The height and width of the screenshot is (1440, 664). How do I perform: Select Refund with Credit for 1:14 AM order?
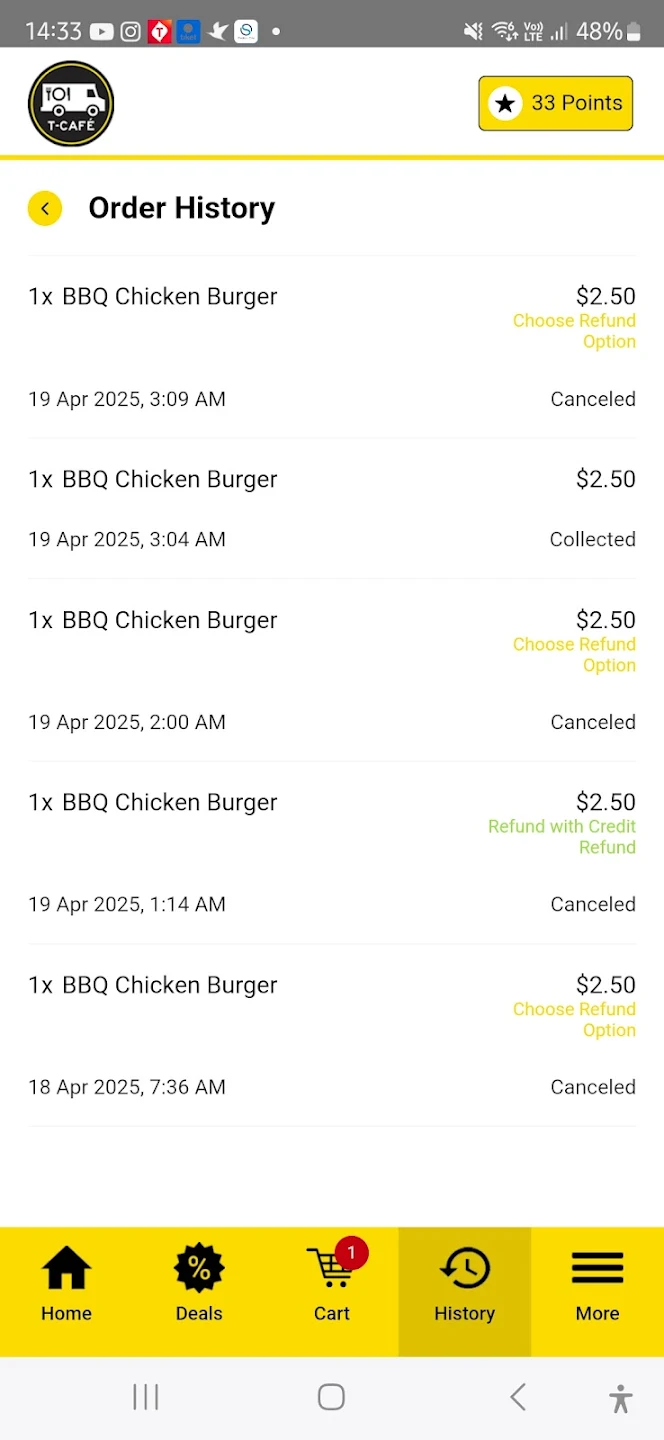click(562, 836)
